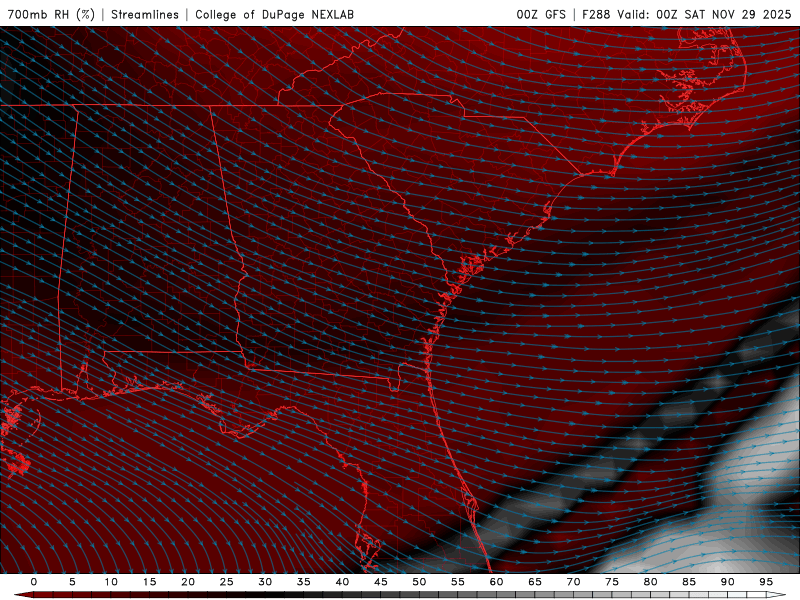This screenshot has width=800, height=600.
Task: Click the colorbar label "25"
Action: [226, 582]
